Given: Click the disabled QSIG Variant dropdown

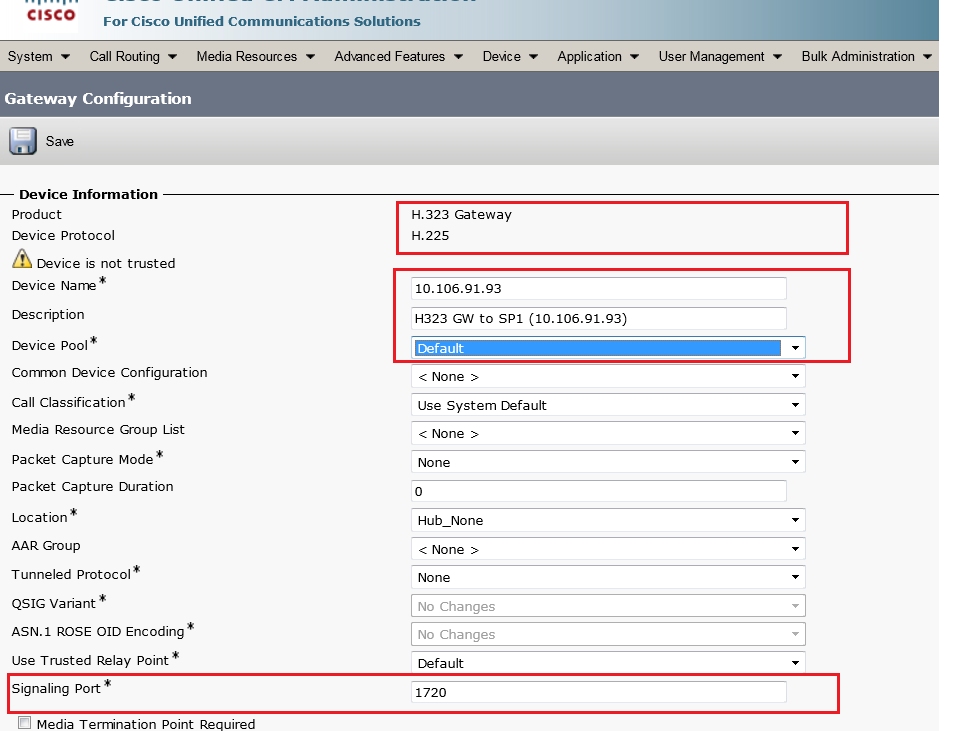Looking at the screenshot, I should point(608,605).
